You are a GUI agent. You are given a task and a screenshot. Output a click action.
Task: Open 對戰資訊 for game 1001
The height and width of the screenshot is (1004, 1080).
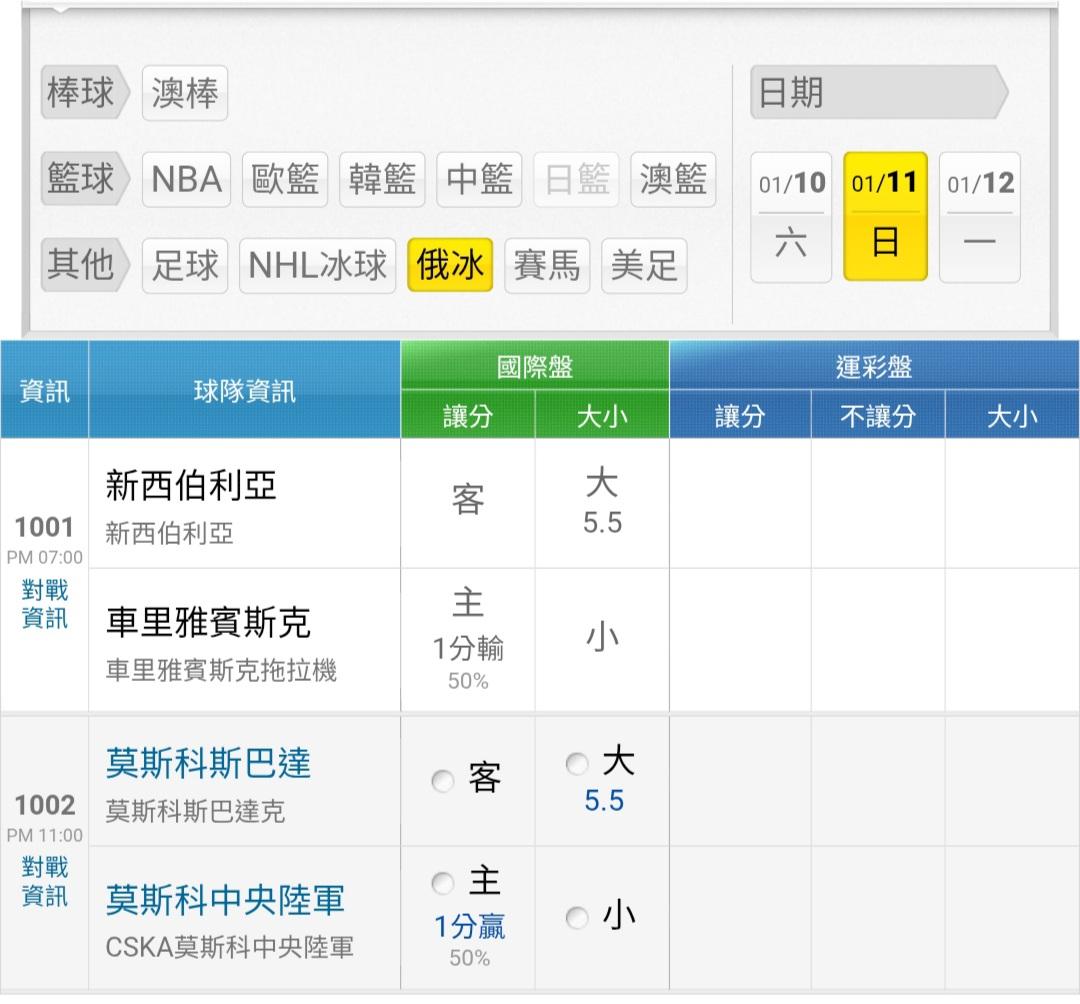pyautogui.click(x=44, y=604)
